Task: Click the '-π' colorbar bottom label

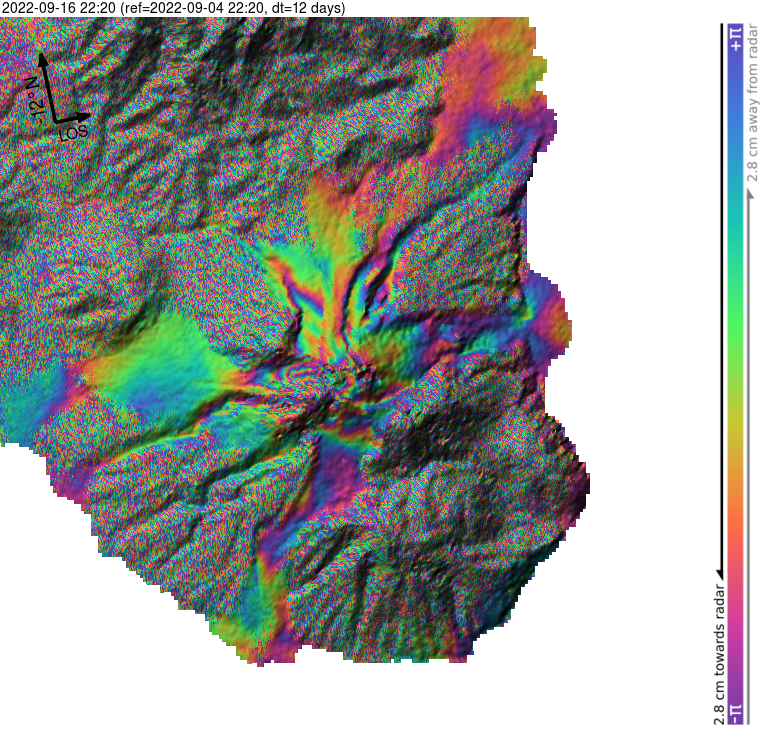Action: click(736, 713)
